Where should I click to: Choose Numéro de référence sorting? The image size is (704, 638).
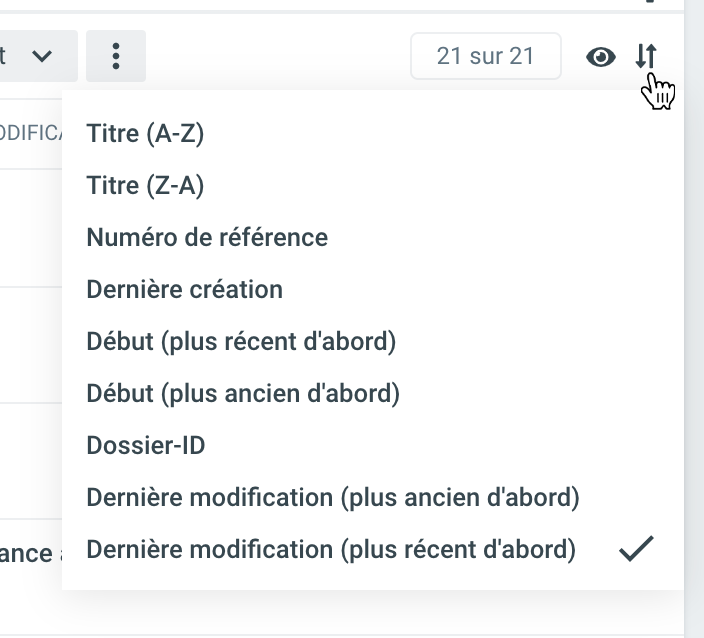coord(207,237)
